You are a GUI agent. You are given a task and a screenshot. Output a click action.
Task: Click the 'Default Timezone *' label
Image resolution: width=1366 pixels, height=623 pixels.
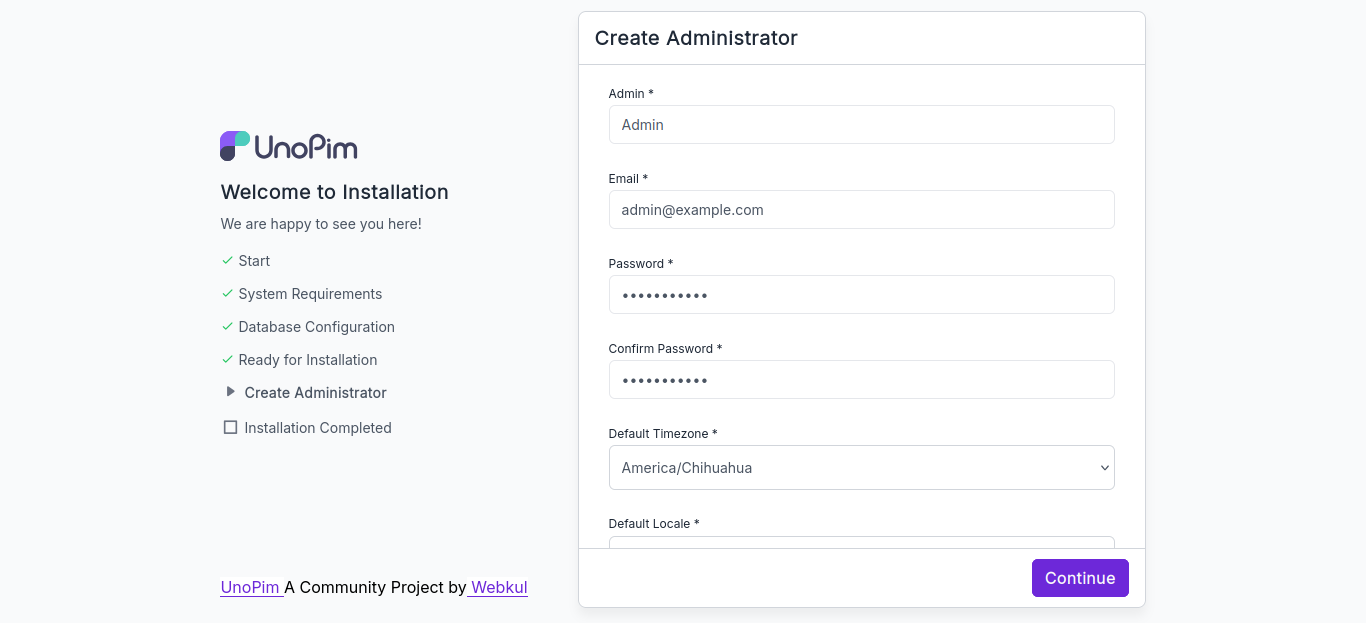coord(663,433)
